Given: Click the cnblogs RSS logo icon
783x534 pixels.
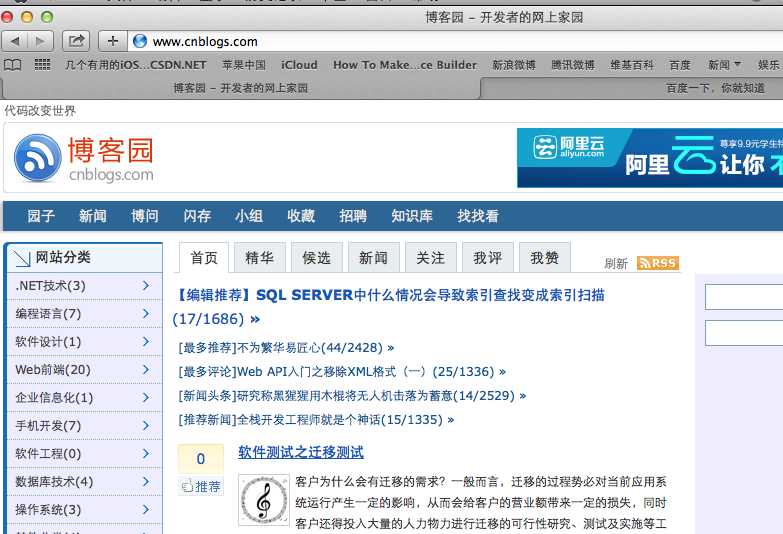Looking at the screenshot, I should click(38, 158).
